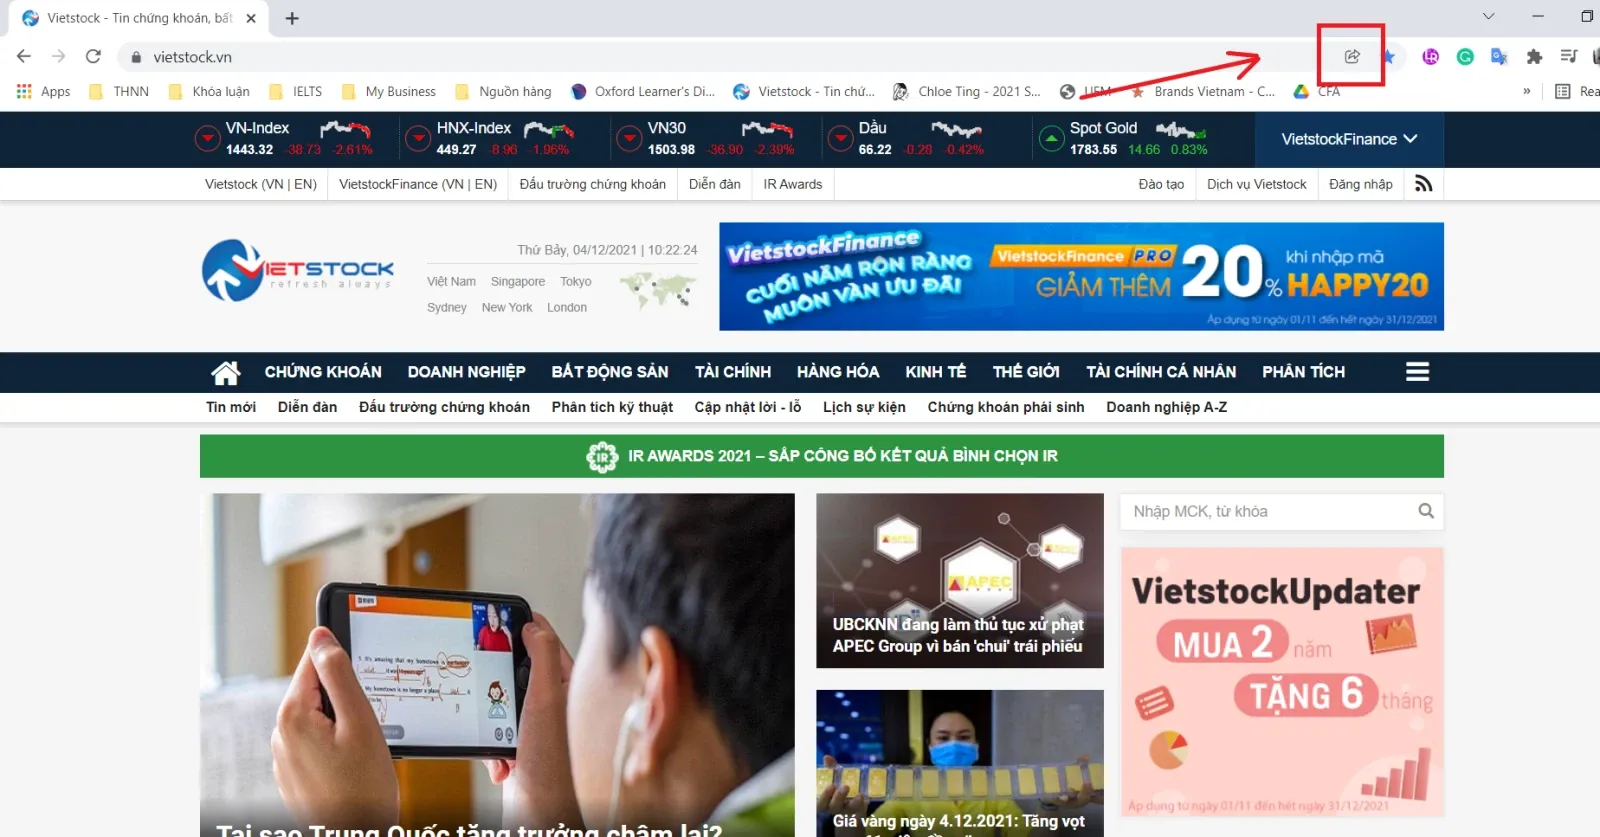The image size is (1600, 837).
Task: Open the Brands Vietnam bookmark
Action: [1203, 91]
